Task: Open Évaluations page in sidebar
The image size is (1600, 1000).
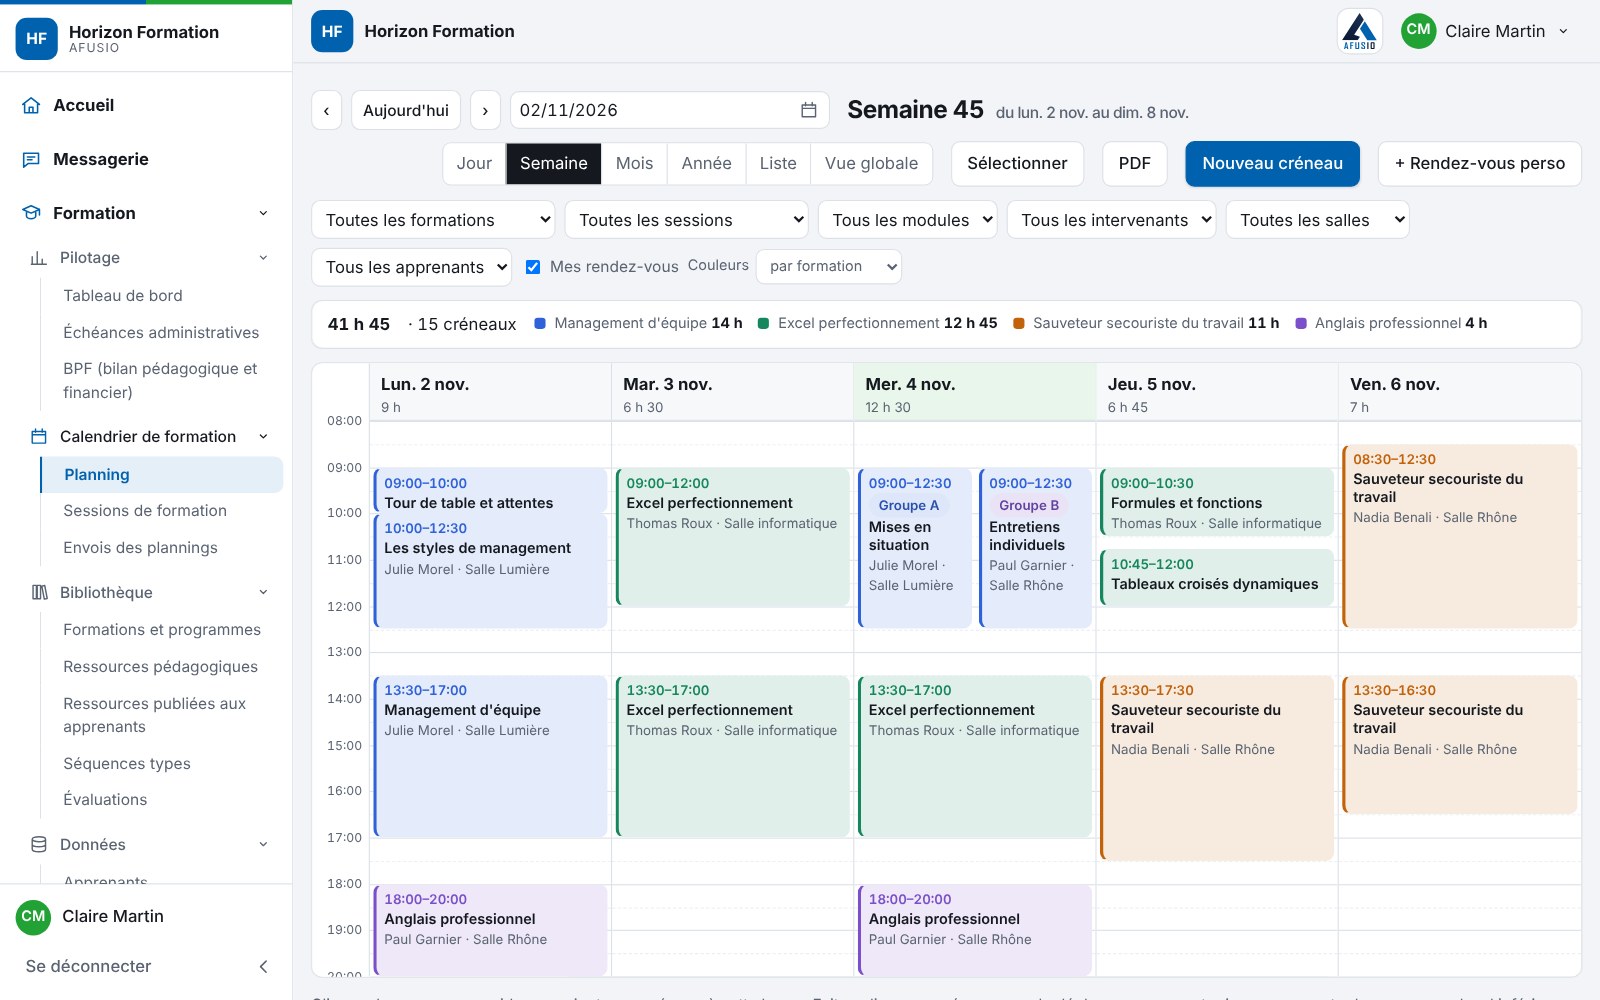Action: (105, 800)
